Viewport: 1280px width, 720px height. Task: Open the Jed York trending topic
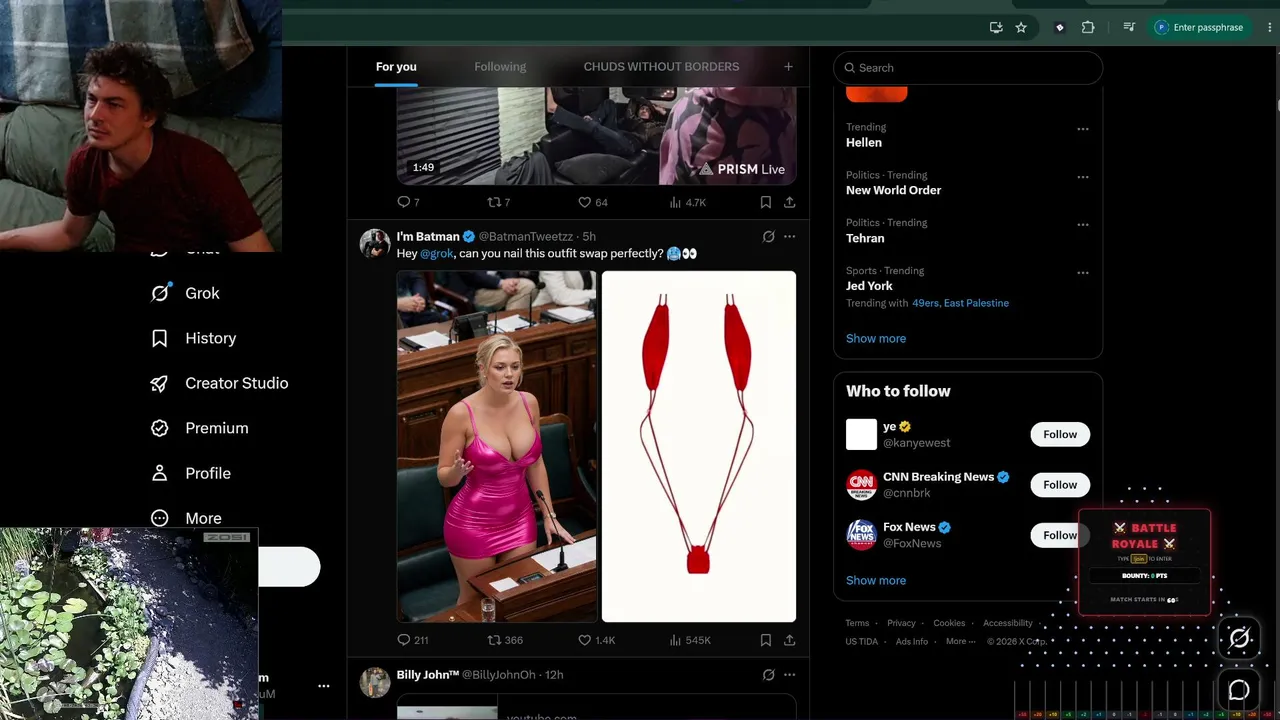869,286
